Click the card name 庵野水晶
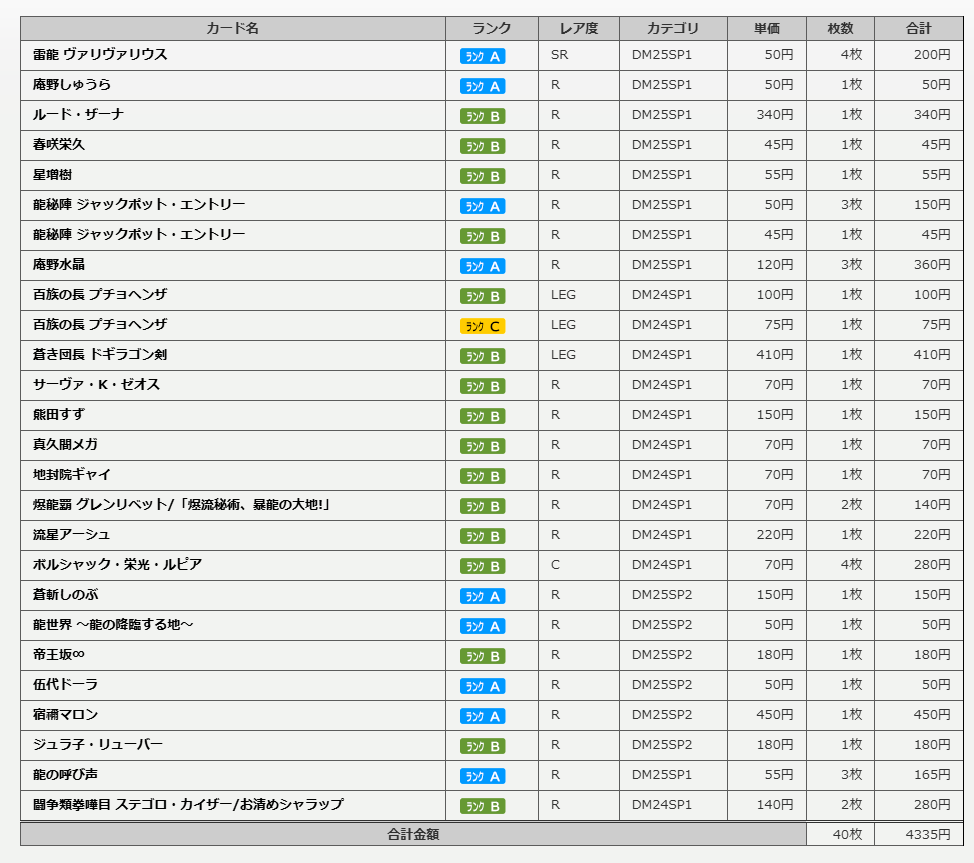Screen dimensions: 974x863 pos(58,265)
